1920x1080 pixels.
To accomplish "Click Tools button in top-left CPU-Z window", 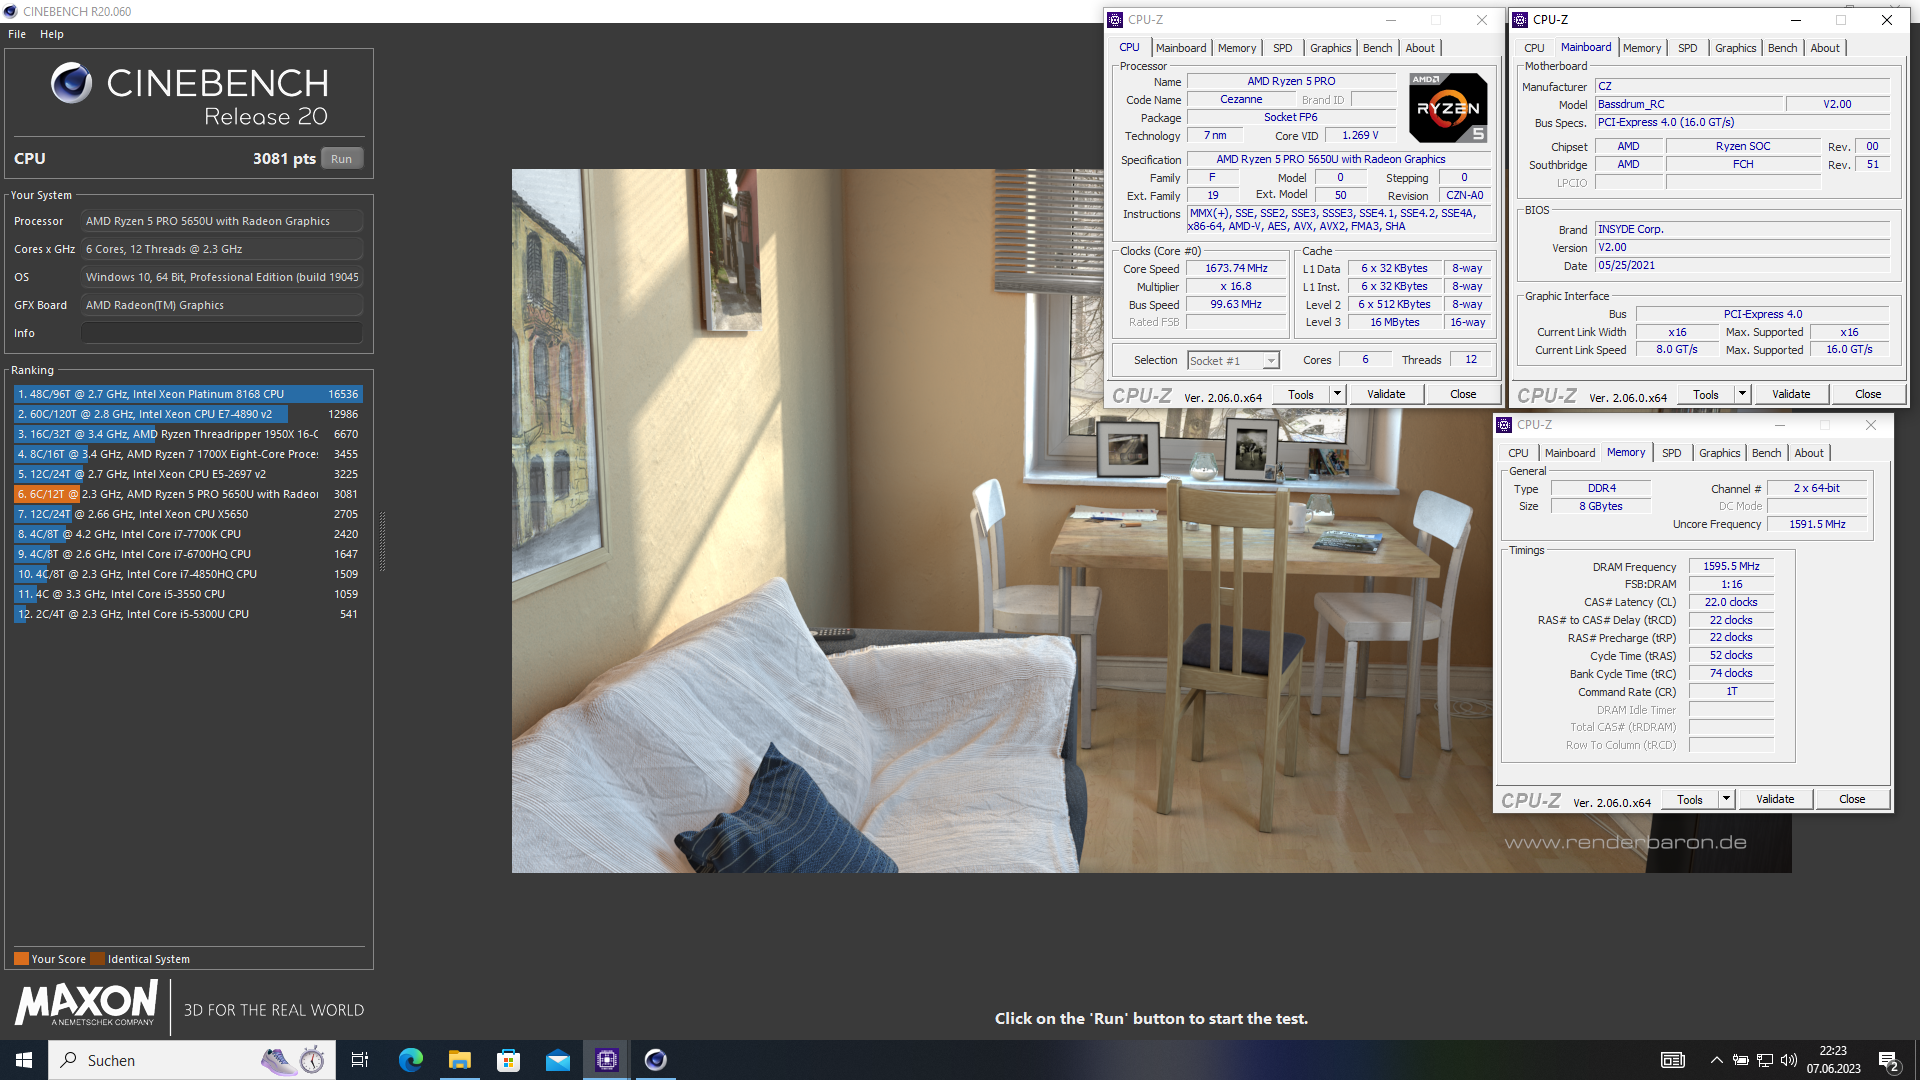I will point(1301,395).
